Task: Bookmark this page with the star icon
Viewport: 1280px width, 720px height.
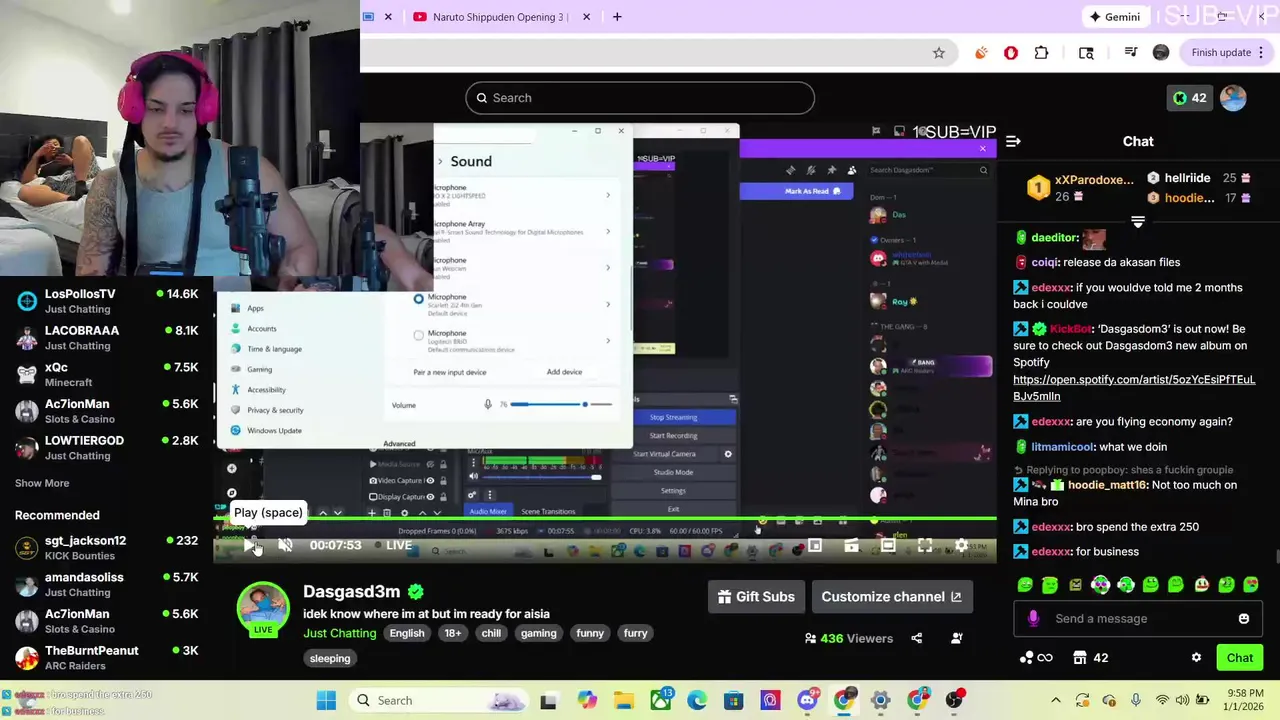Action: [x=938, y=52]
